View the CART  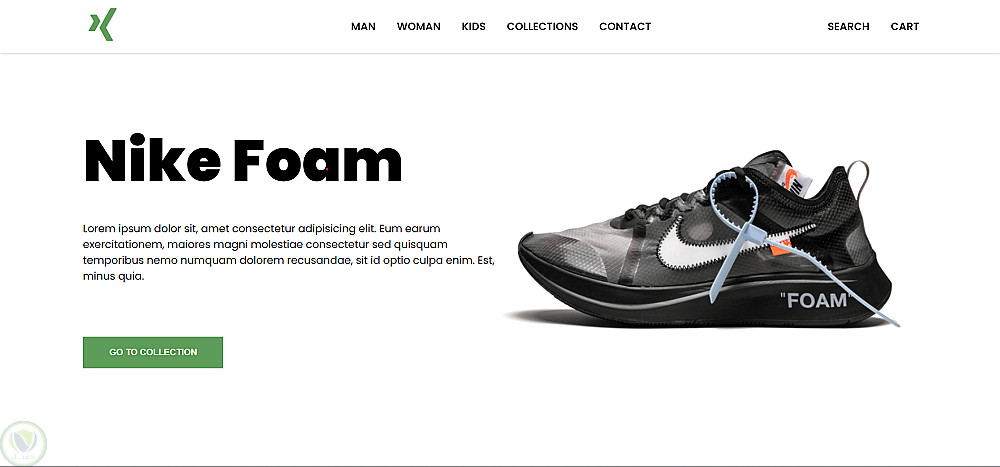coord(905,27)
